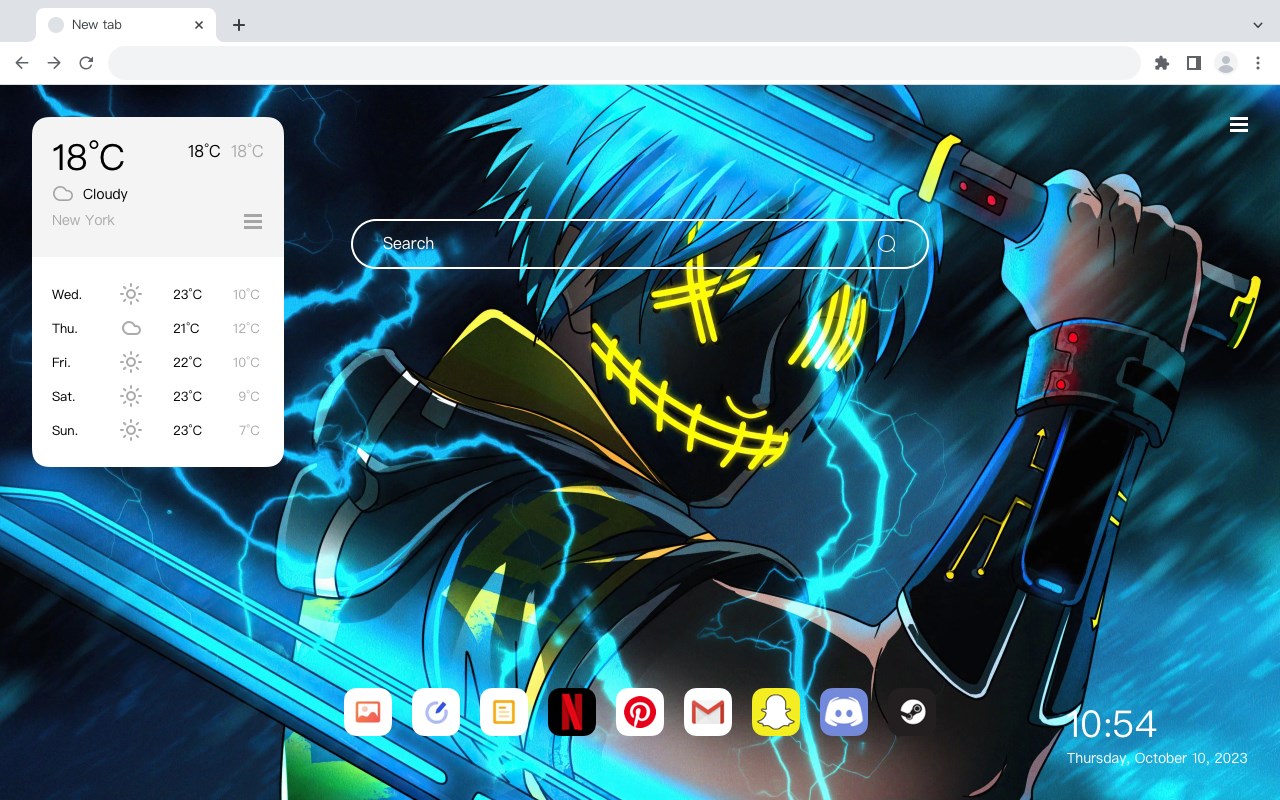Close the New tab tab
Image resolution: width=1280 pixels, height=800 pixels.
pyautogui.click(x=199, y=25)
